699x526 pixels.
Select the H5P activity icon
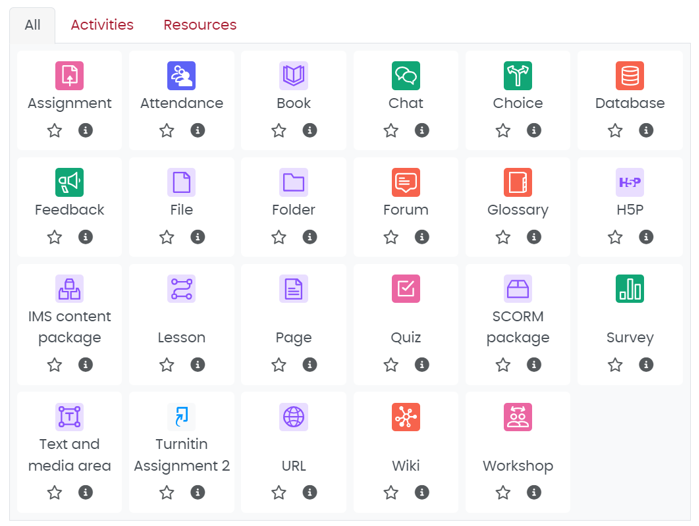(x=629, y=182)
